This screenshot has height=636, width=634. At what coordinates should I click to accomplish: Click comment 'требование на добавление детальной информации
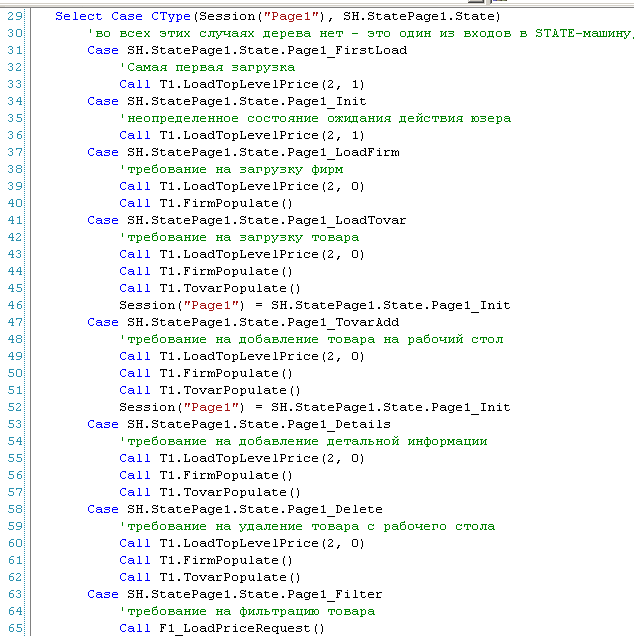303,441
